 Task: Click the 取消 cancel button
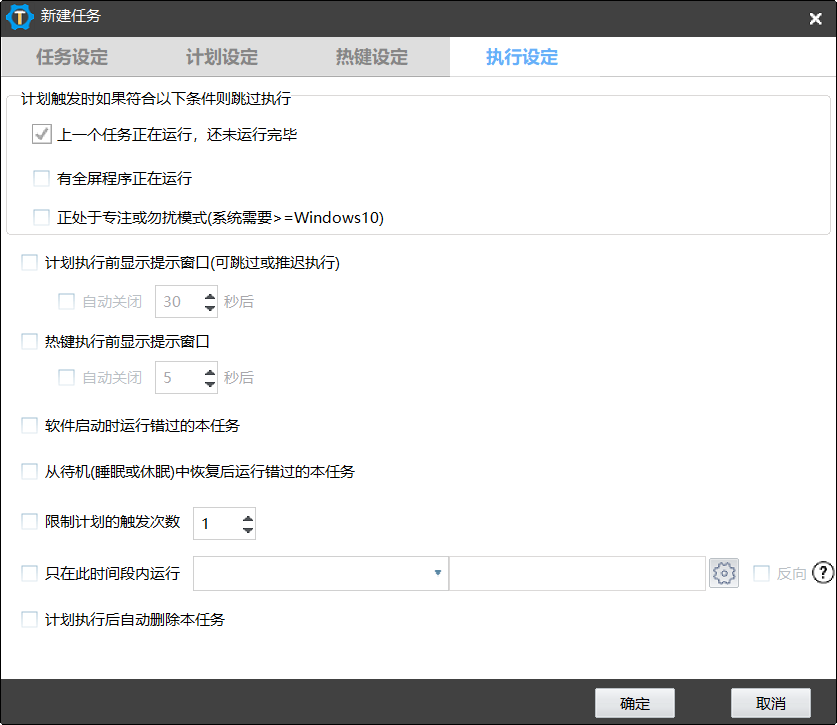769,702
